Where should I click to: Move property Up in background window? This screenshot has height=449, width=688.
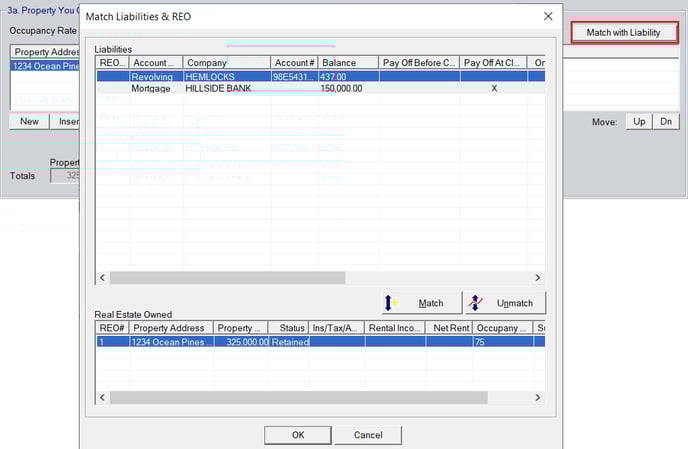[639, 122]
